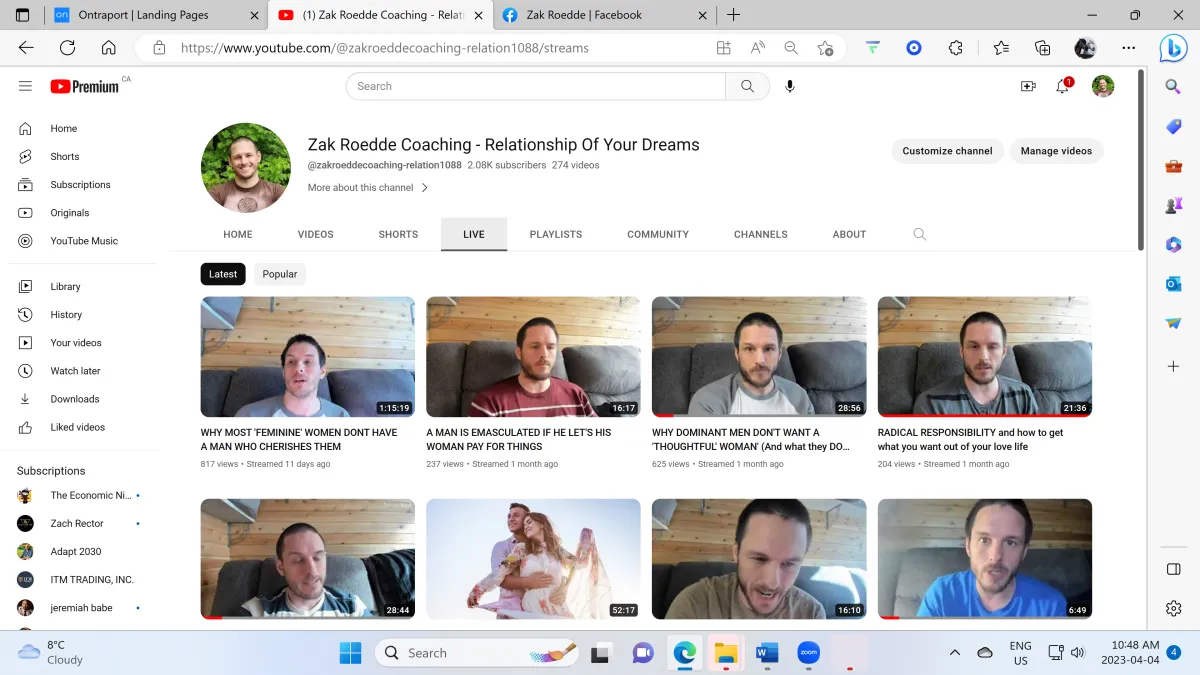Select the Latest filter chip
1200x675 pixels.
click(223, 274)
